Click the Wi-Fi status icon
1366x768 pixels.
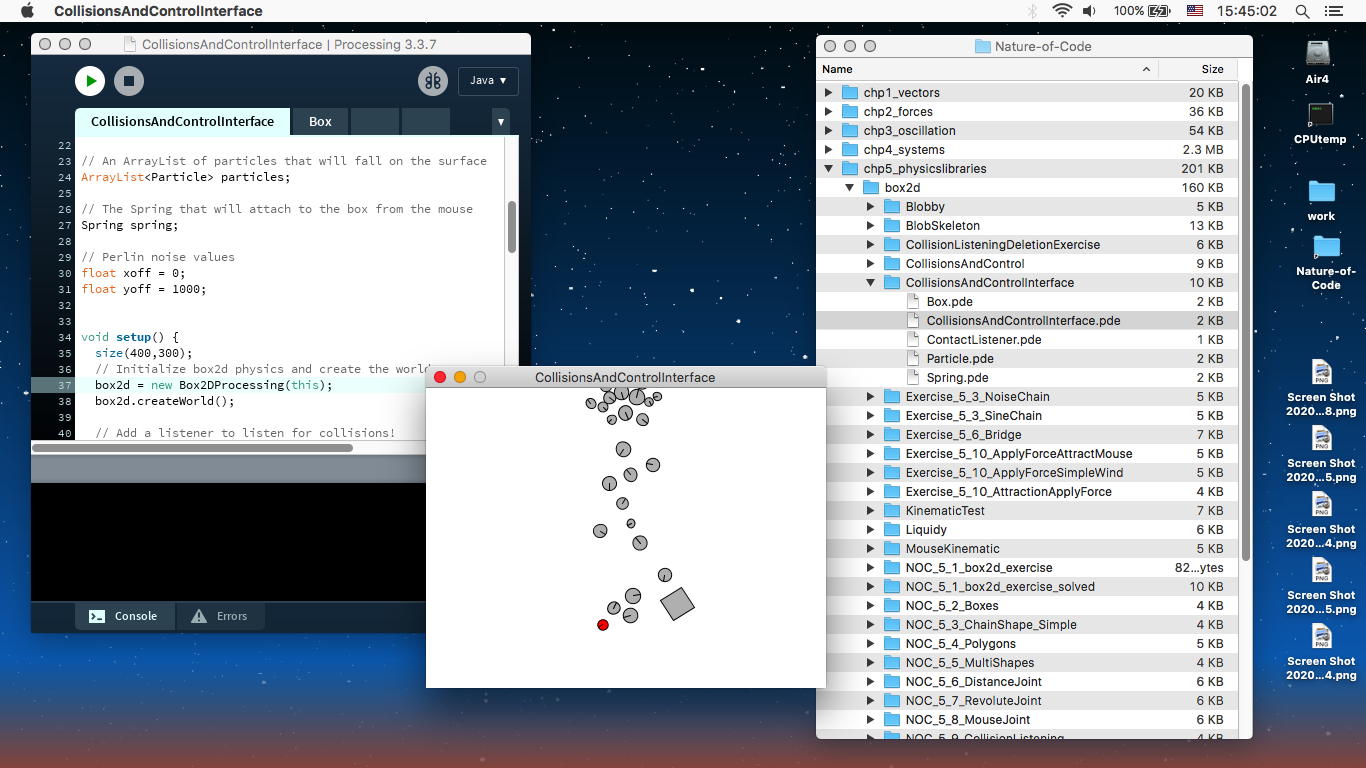(1062, 11)
